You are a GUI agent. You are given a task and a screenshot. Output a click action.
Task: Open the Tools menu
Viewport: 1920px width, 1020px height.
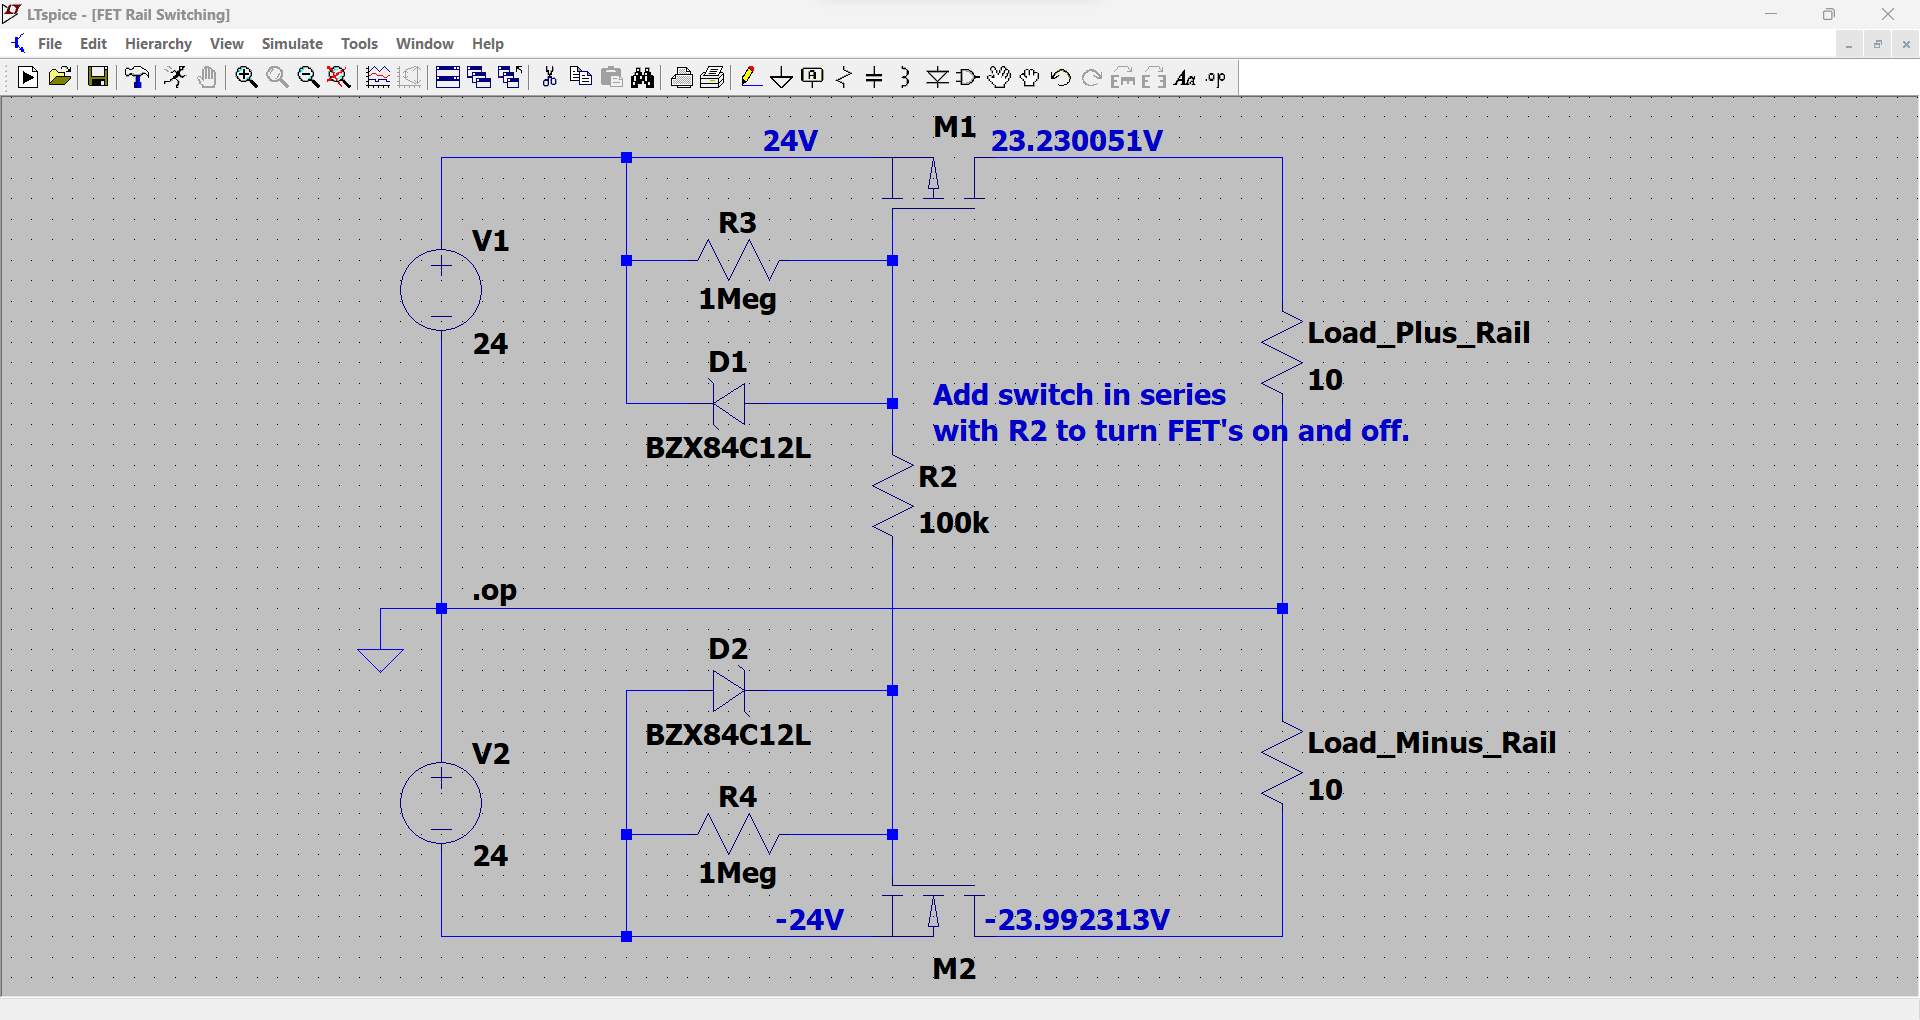359,44
